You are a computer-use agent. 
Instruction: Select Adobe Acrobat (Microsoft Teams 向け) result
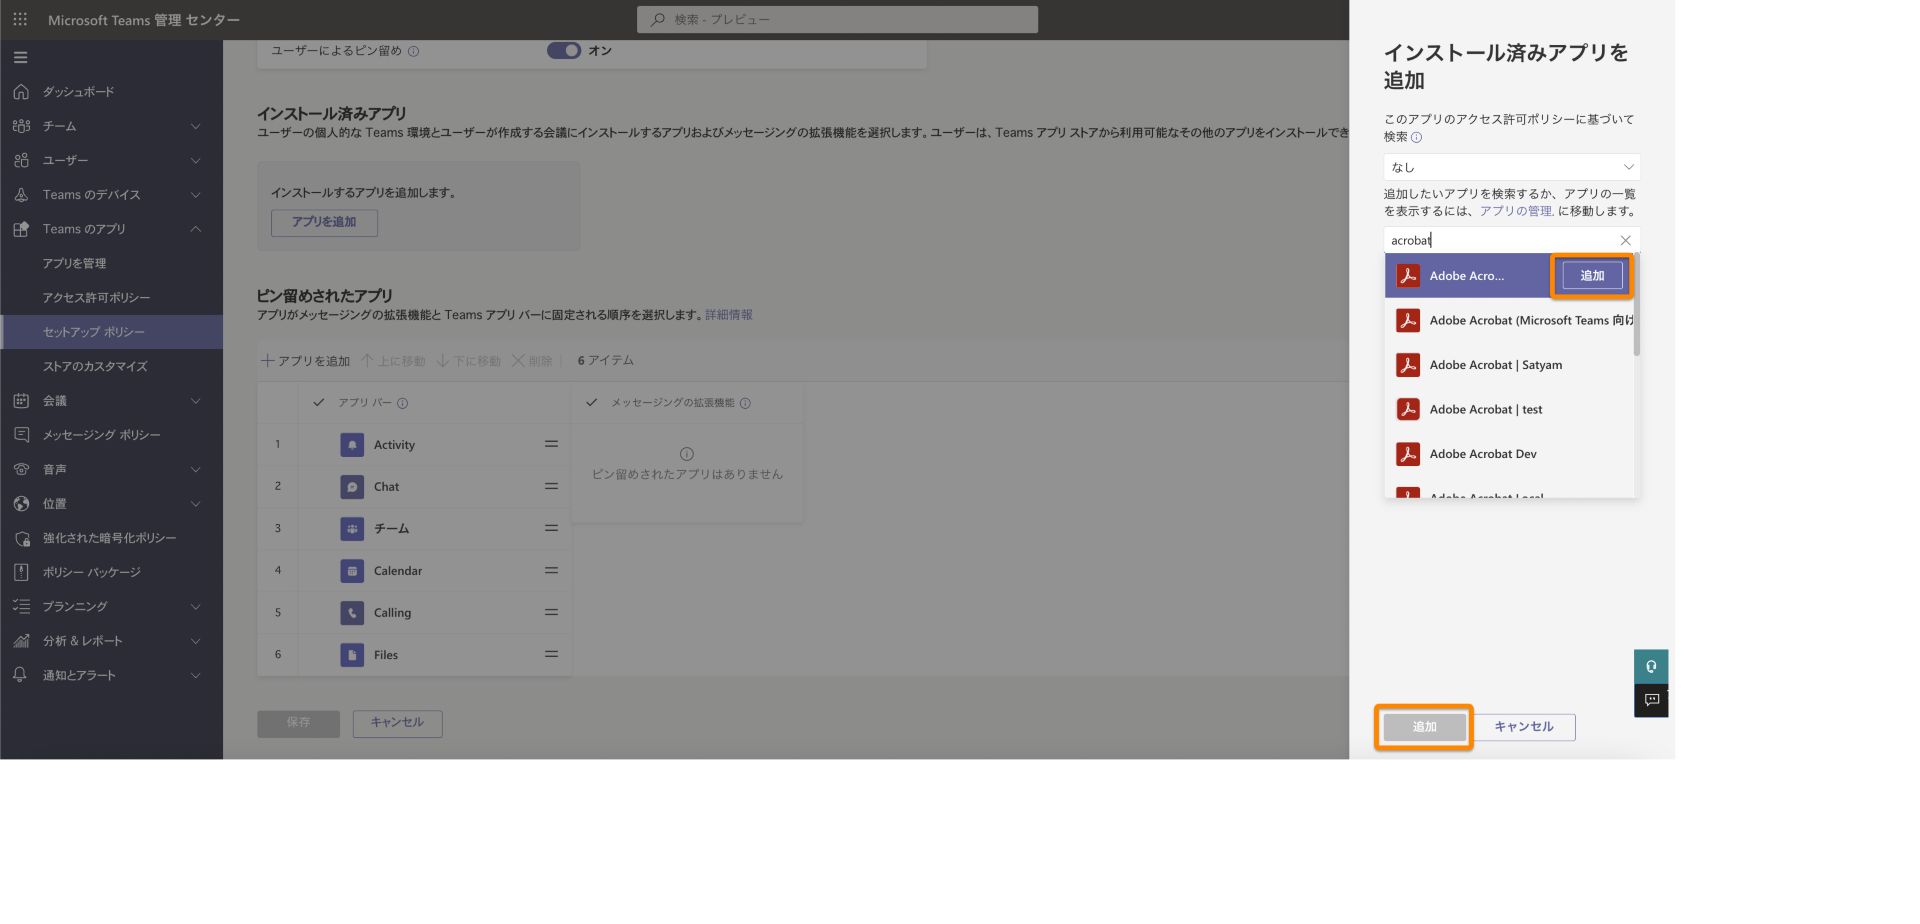point(1509,321)
